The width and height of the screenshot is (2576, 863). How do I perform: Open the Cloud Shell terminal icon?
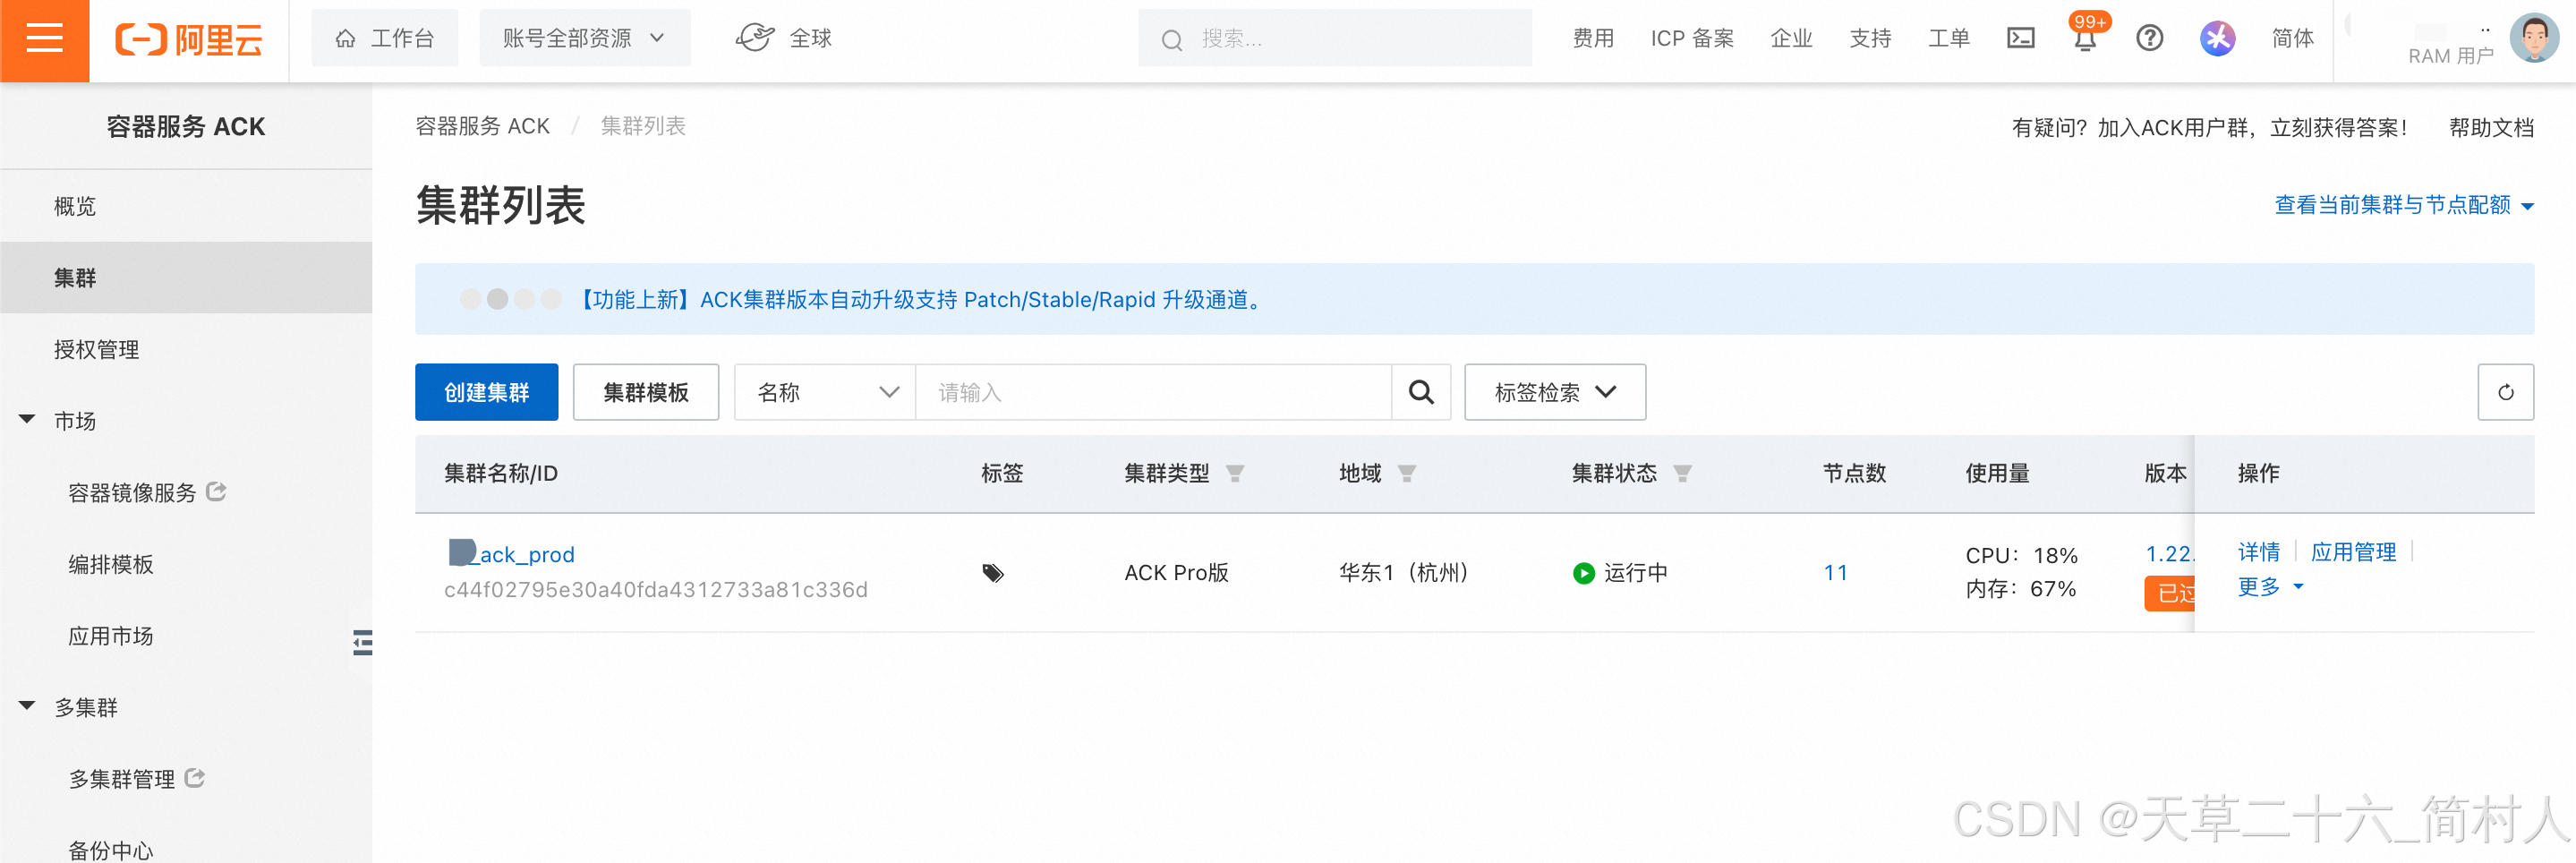coord(2020,39)
